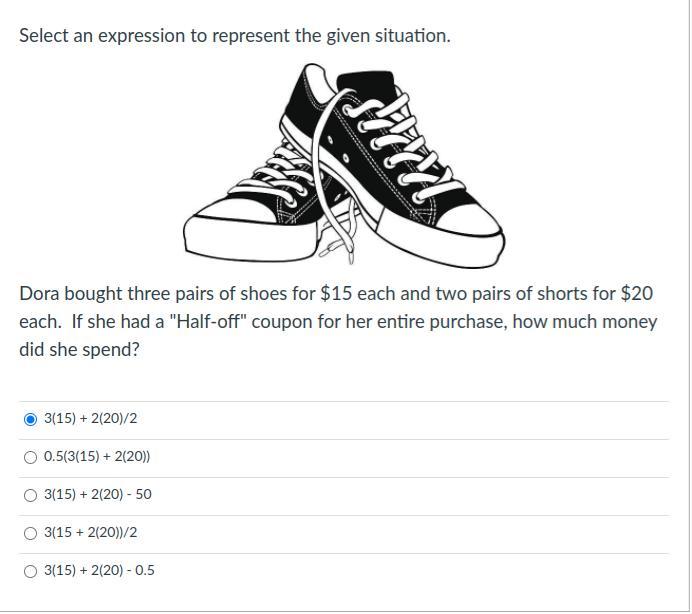Pick the radio button for 3(15) + 2(20) - 50
692x614 pixels.
pyautogui.click(x=31, y=495)
